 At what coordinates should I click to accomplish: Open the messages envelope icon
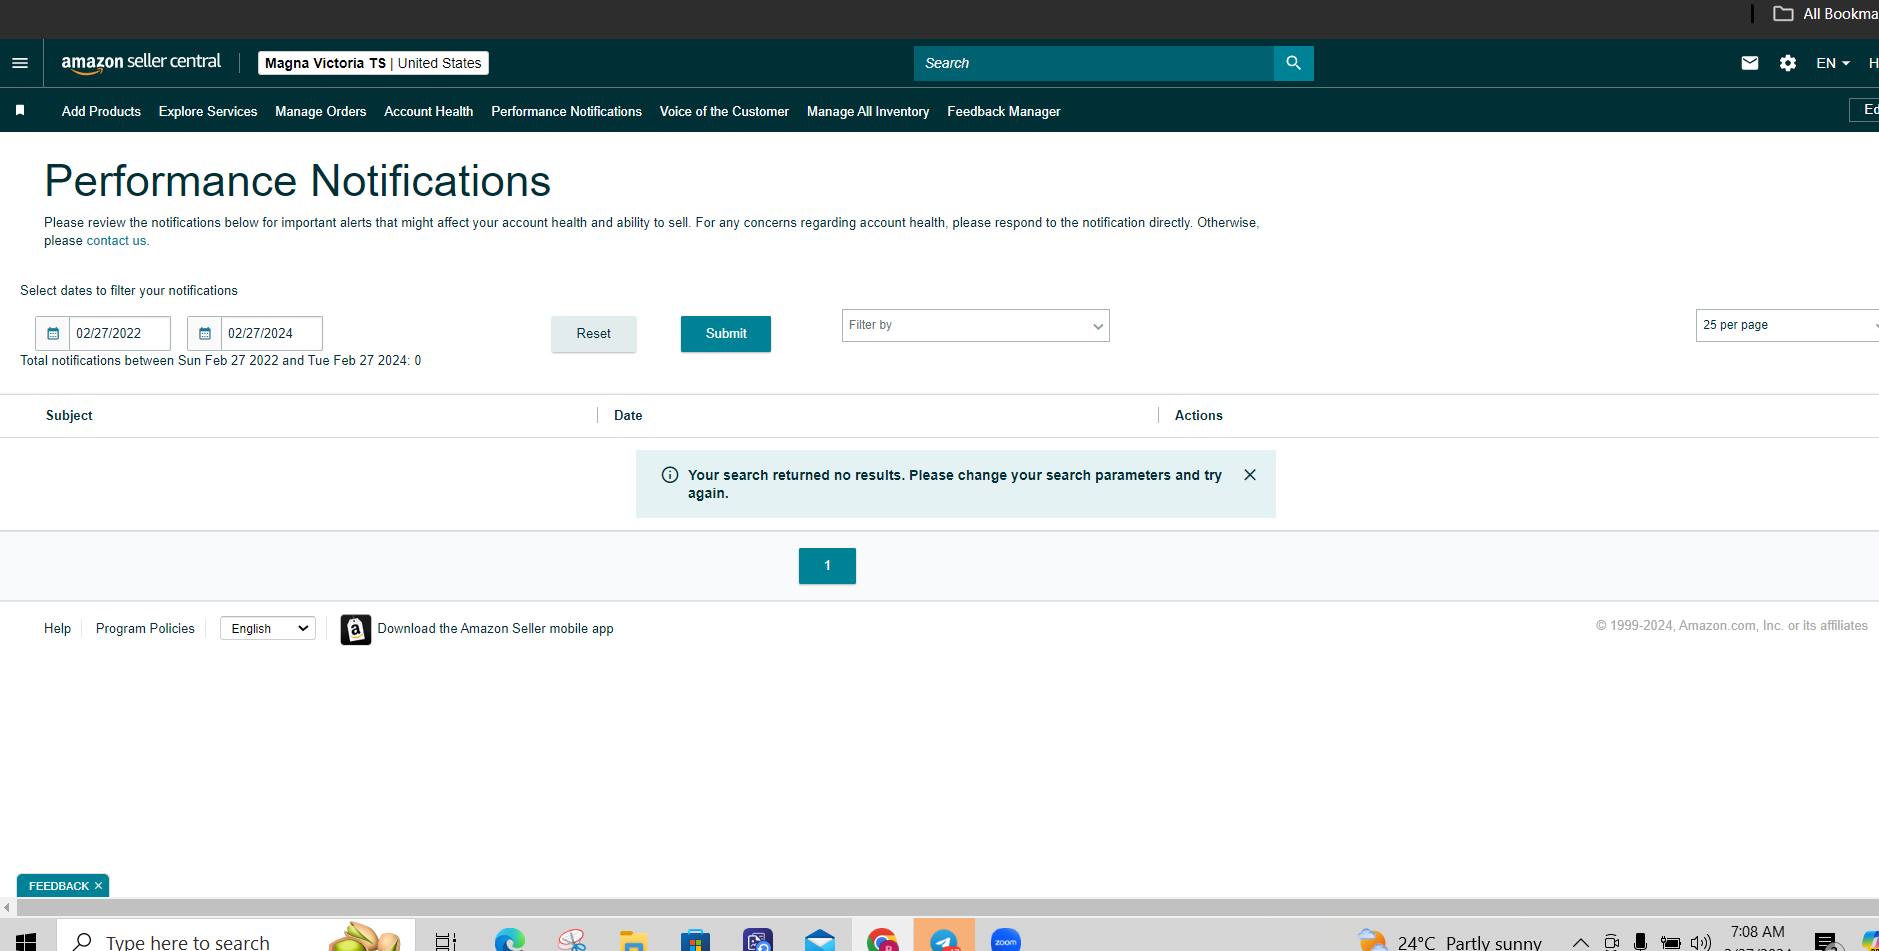point(1749,63)
